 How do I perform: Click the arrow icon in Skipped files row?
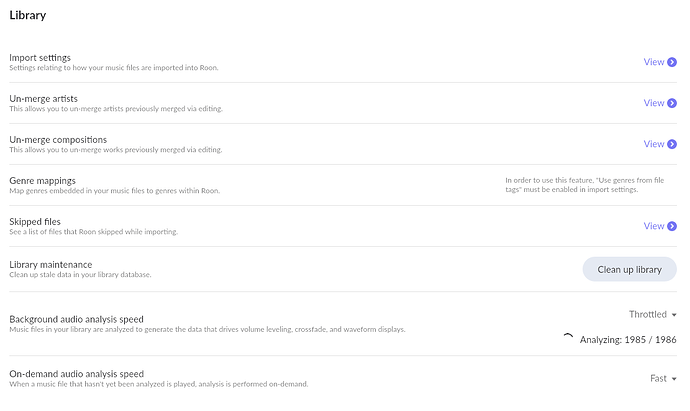(x=672, y=226)
